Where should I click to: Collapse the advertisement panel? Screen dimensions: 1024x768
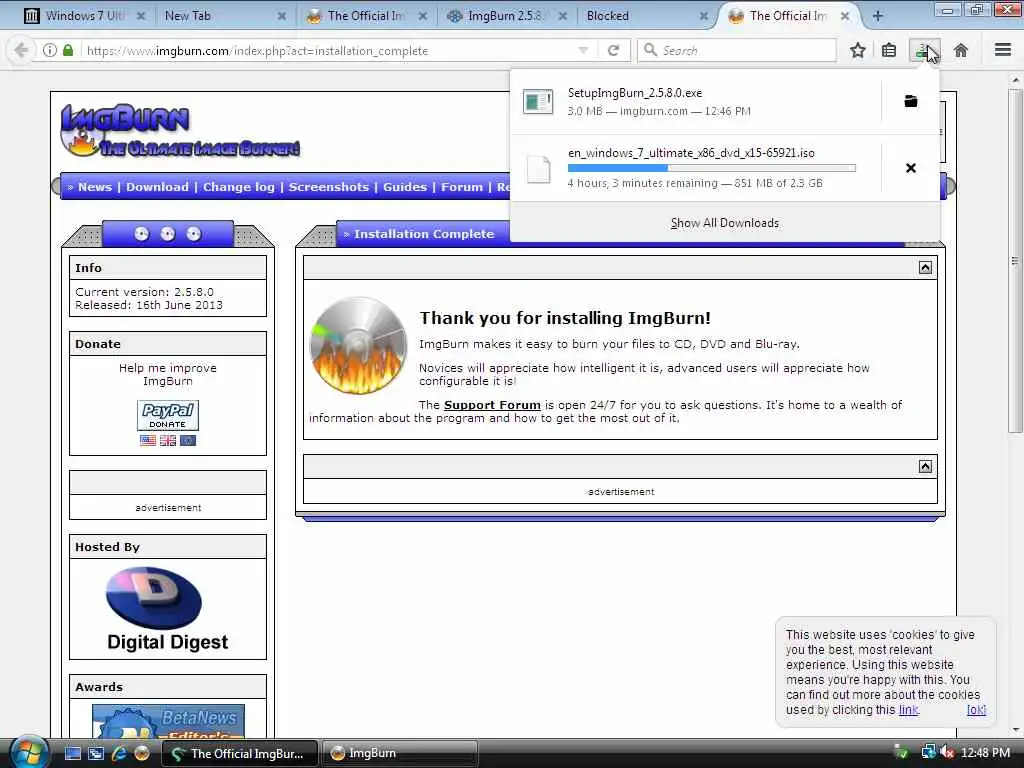[925, 466]
